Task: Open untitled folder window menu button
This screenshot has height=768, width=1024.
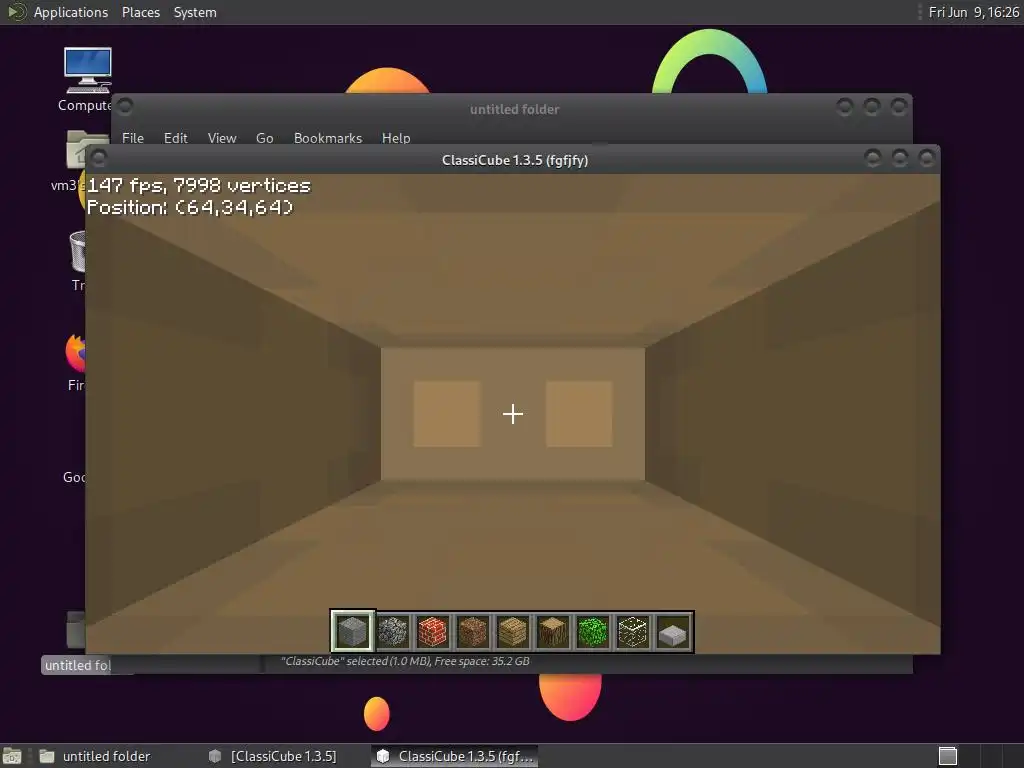Action: point(125,106)
